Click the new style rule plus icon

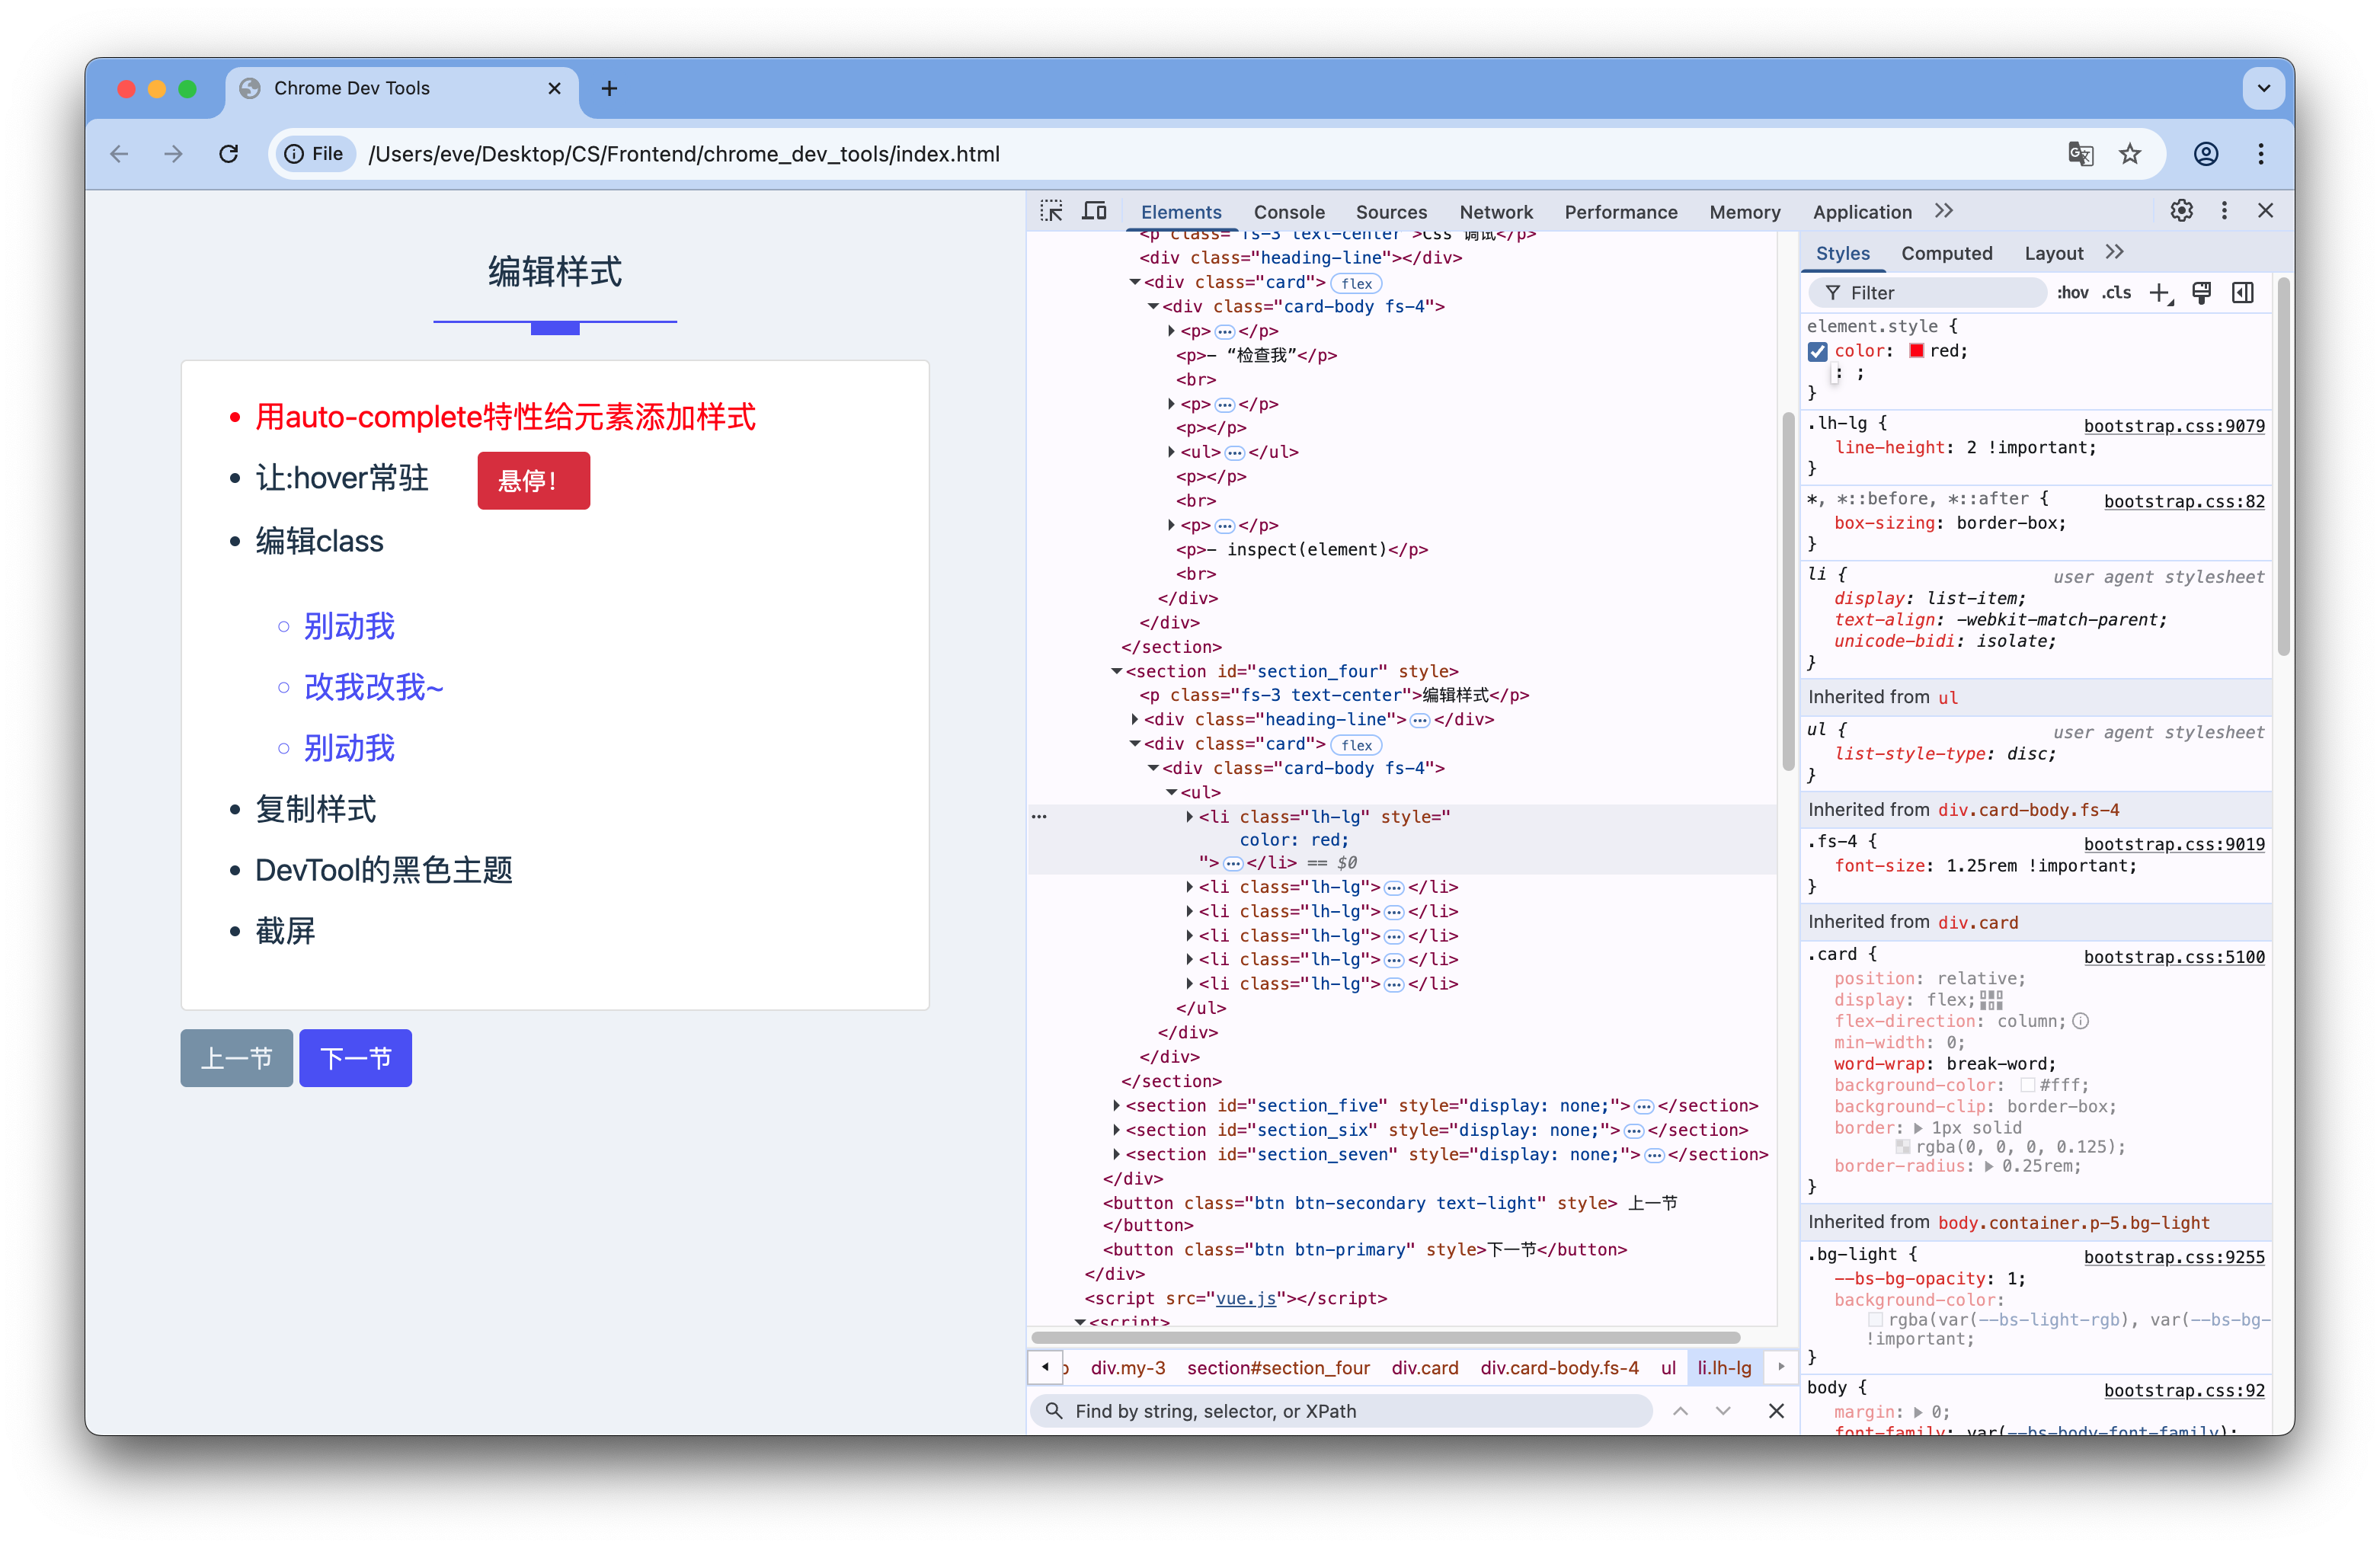[x=2159, y=293]
